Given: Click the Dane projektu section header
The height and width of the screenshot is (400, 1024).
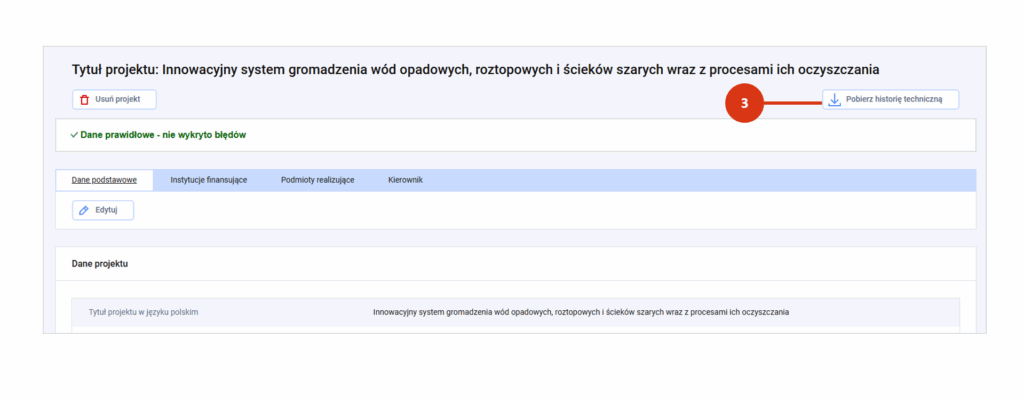Looking at the screenshot, I should tap(100, 264).
